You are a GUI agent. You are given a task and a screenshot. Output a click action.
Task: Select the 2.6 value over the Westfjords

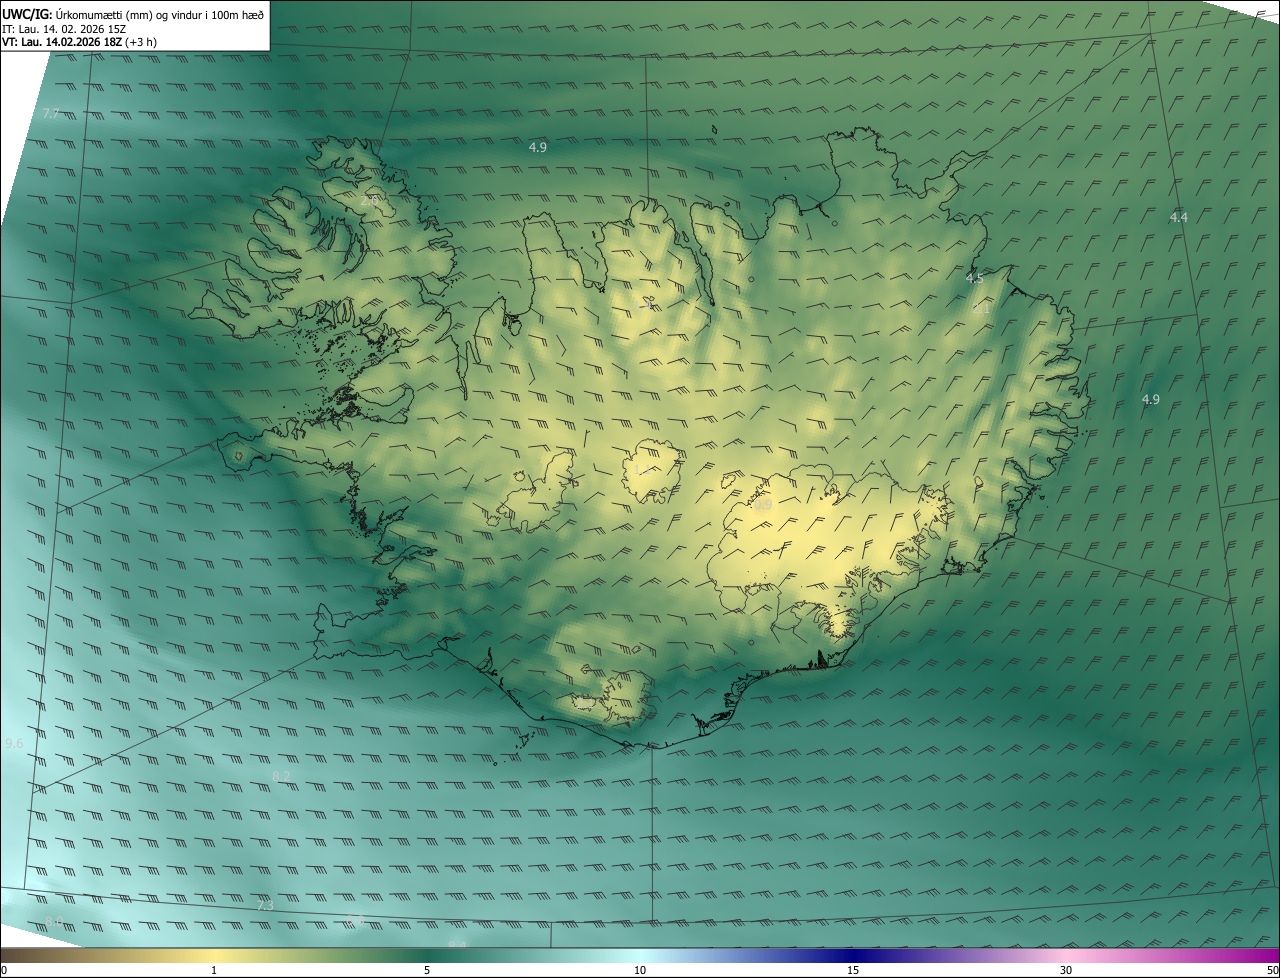[369, 201]
